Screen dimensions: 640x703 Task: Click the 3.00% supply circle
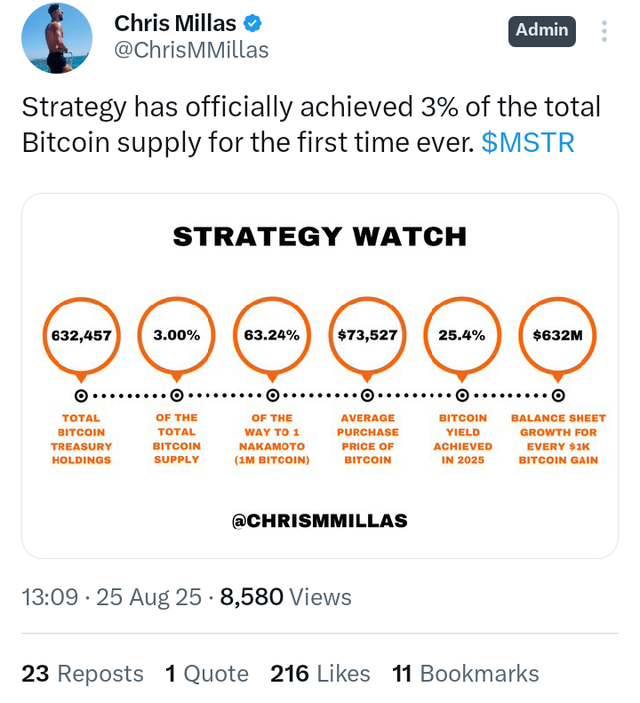tap(177, 335)
